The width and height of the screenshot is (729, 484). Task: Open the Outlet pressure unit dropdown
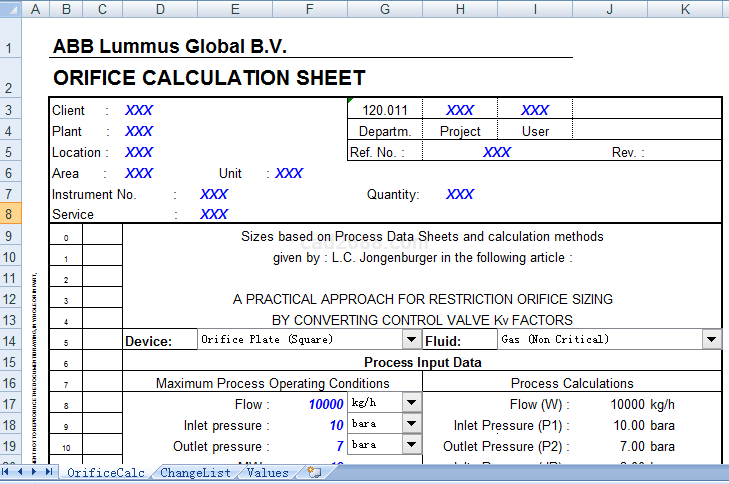[411, 445]
